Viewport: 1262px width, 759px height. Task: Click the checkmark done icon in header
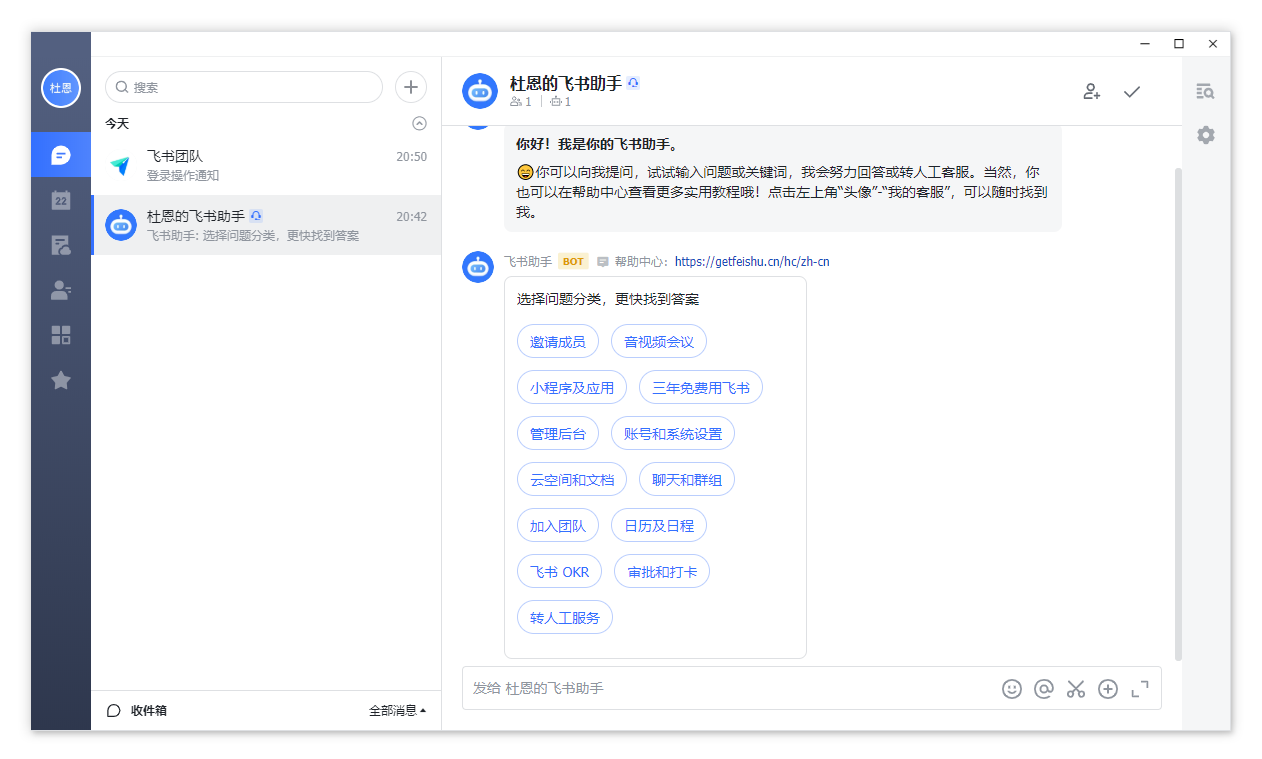tap(1132, 91)
